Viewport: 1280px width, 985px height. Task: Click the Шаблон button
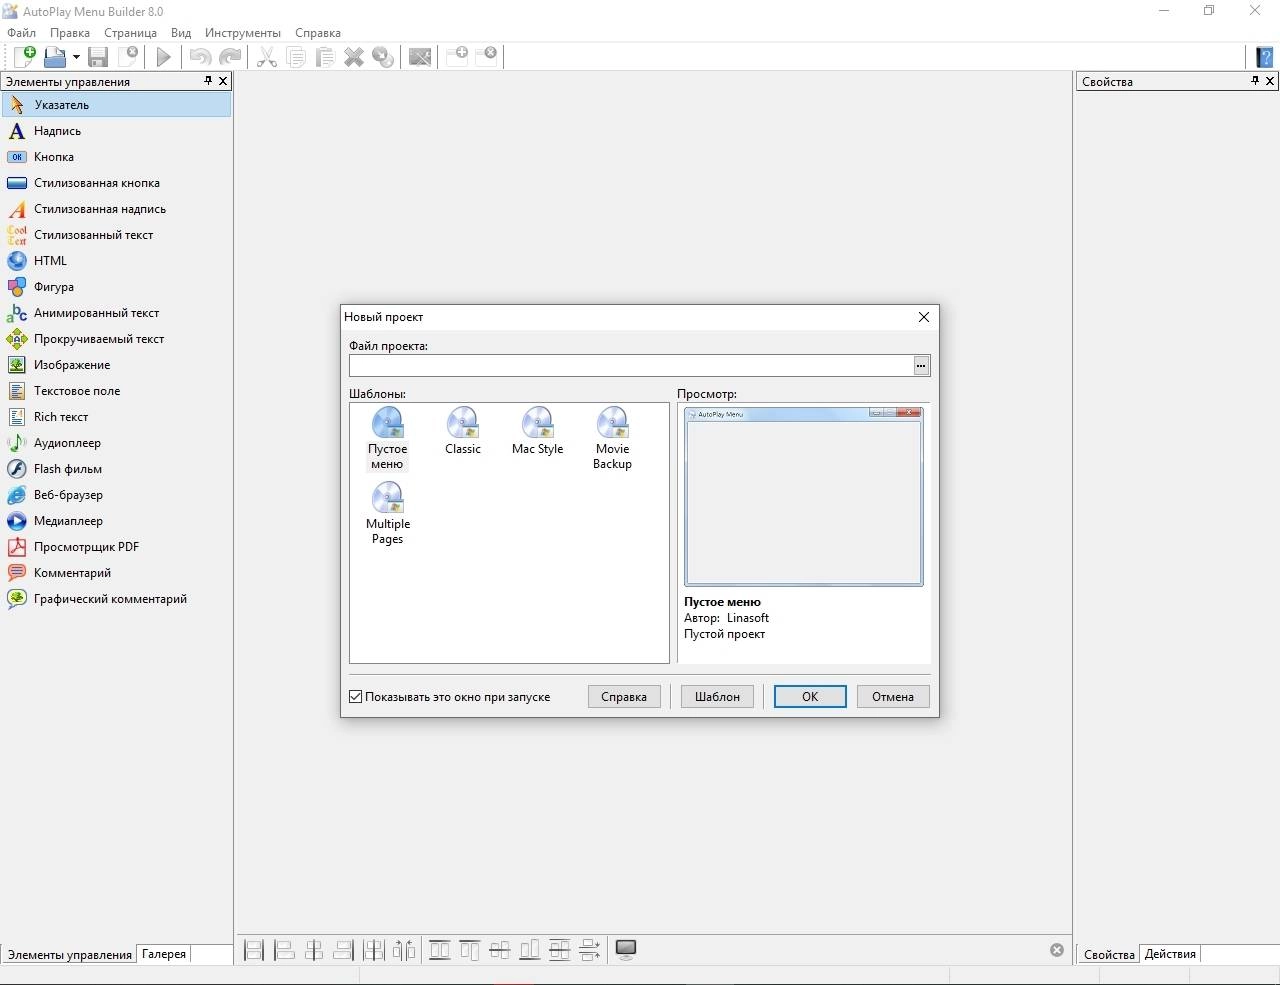717,697
